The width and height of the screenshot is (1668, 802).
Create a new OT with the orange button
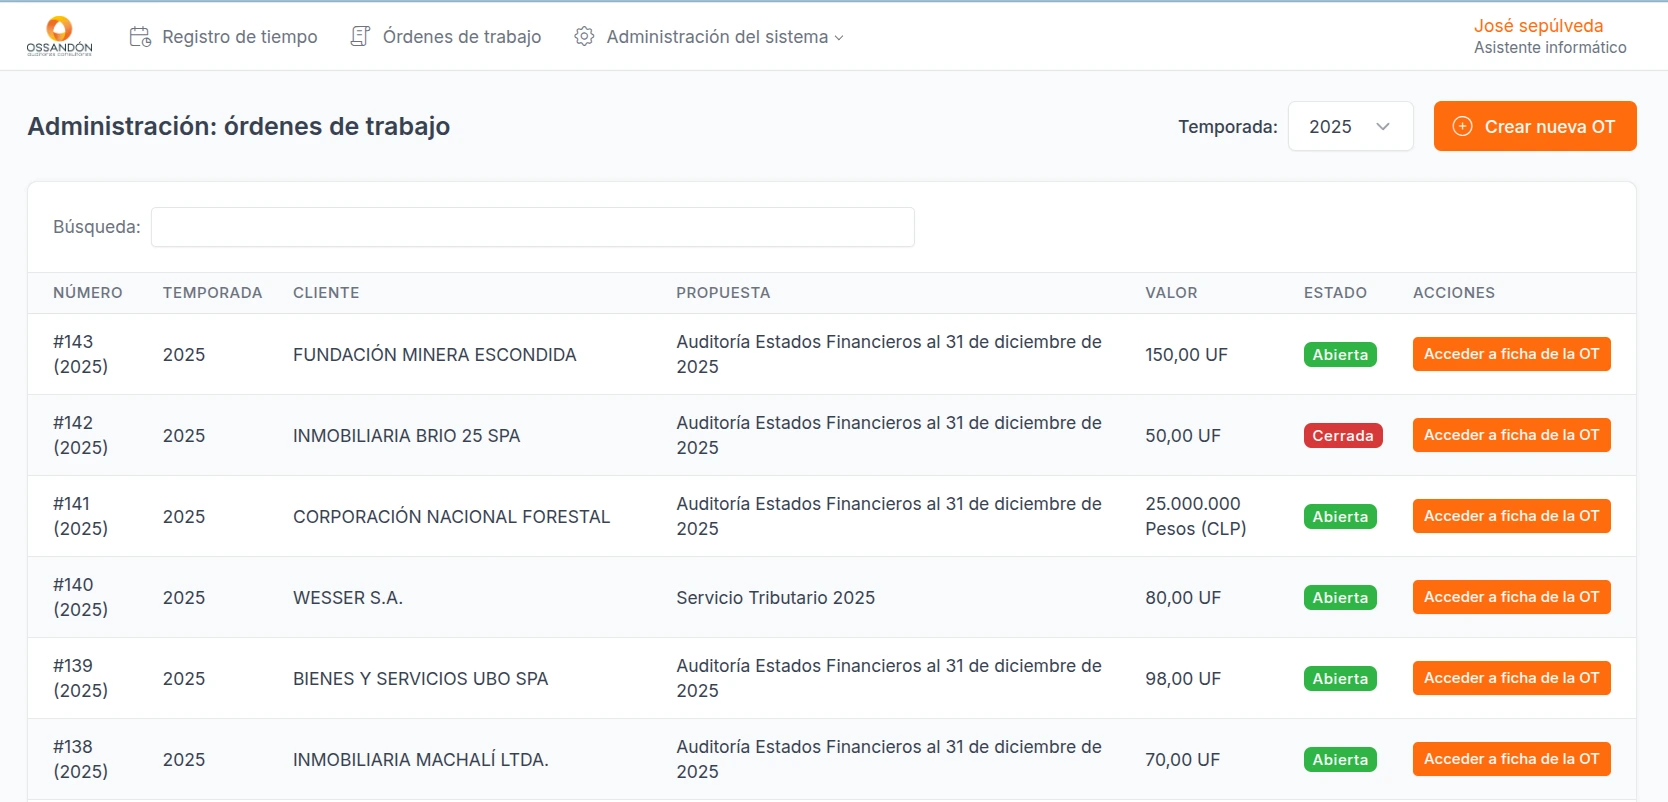(1535, 126)
